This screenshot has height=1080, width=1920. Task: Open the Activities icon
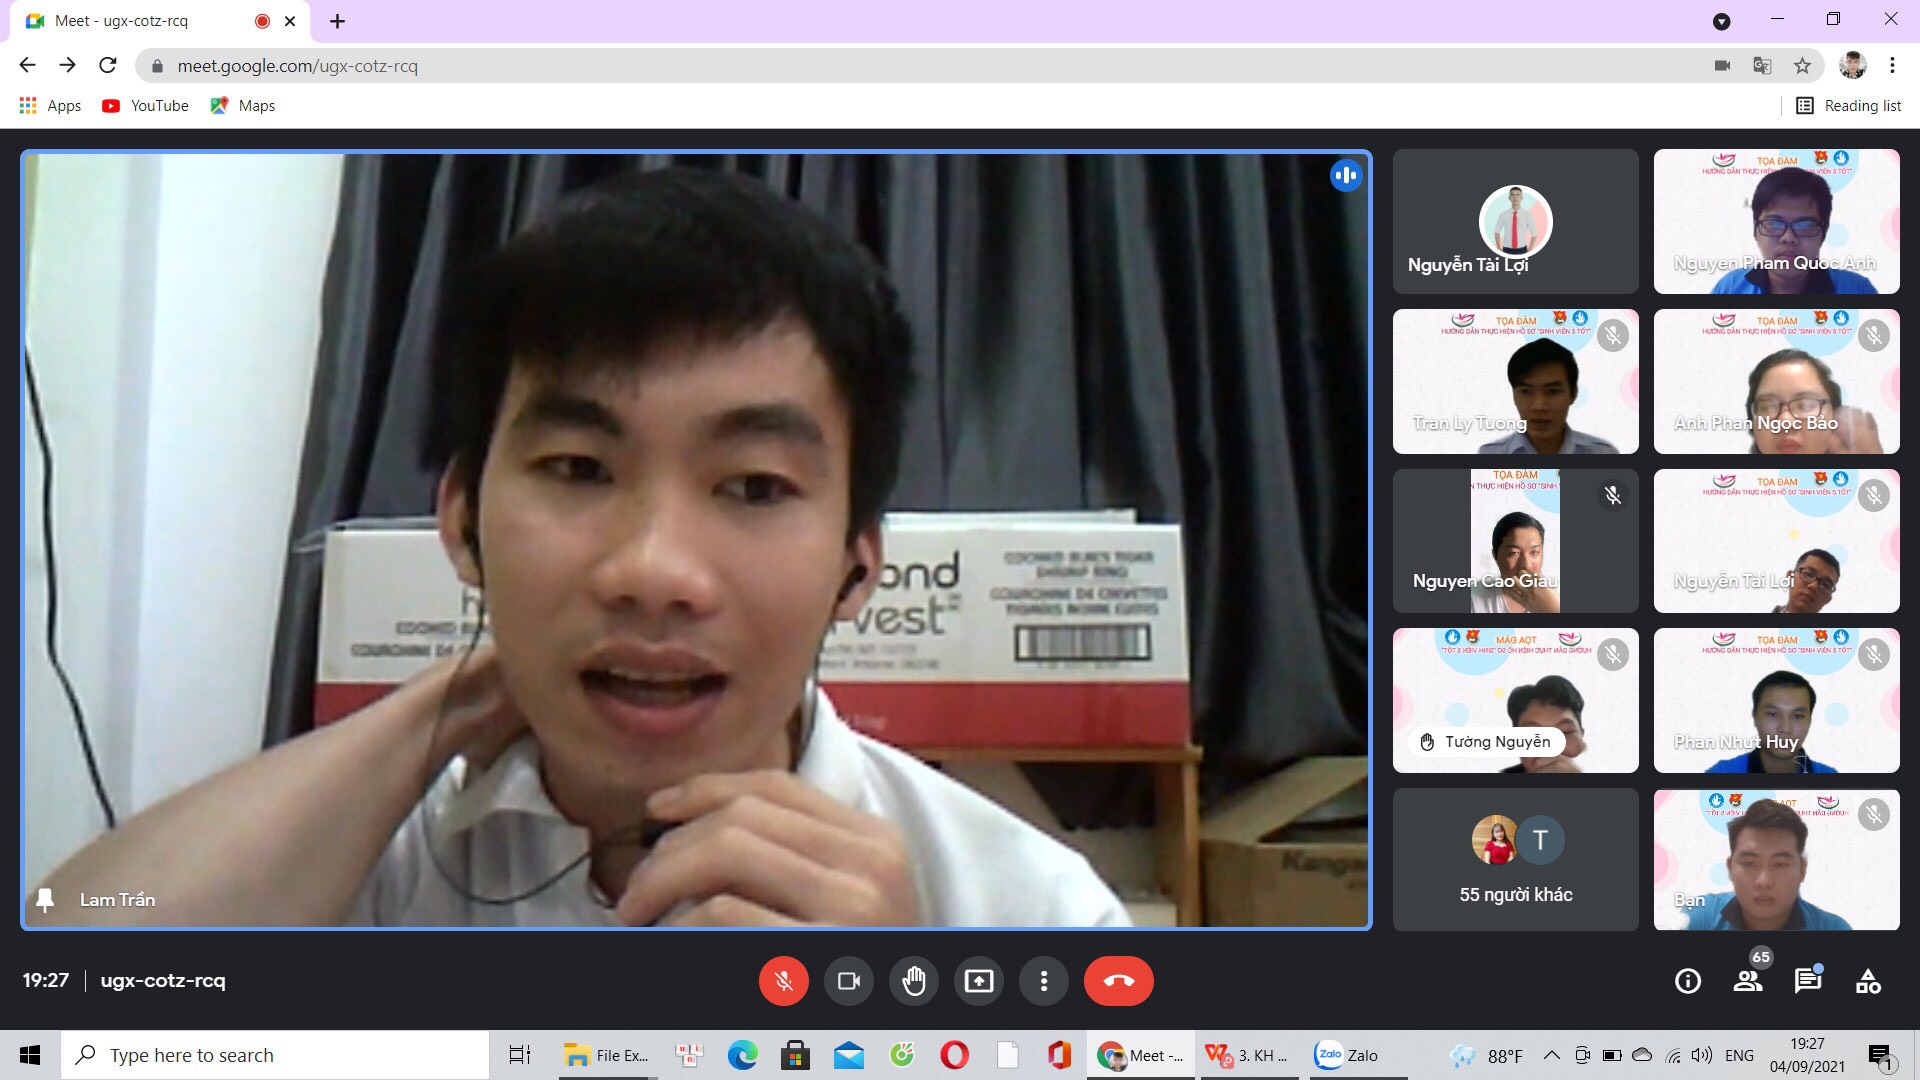[1868, 981]
